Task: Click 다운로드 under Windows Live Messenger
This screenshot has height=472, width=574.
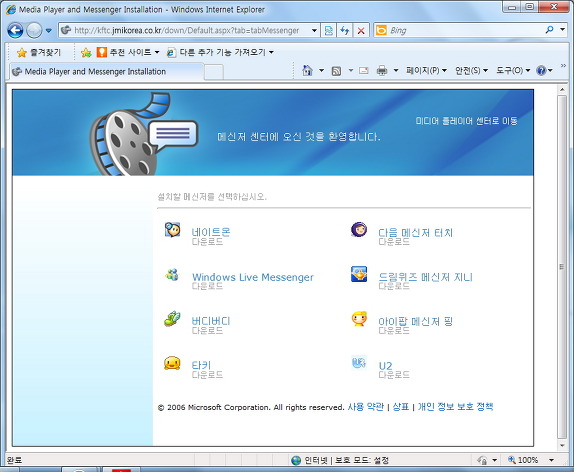Action: click(x=207, y=286)
